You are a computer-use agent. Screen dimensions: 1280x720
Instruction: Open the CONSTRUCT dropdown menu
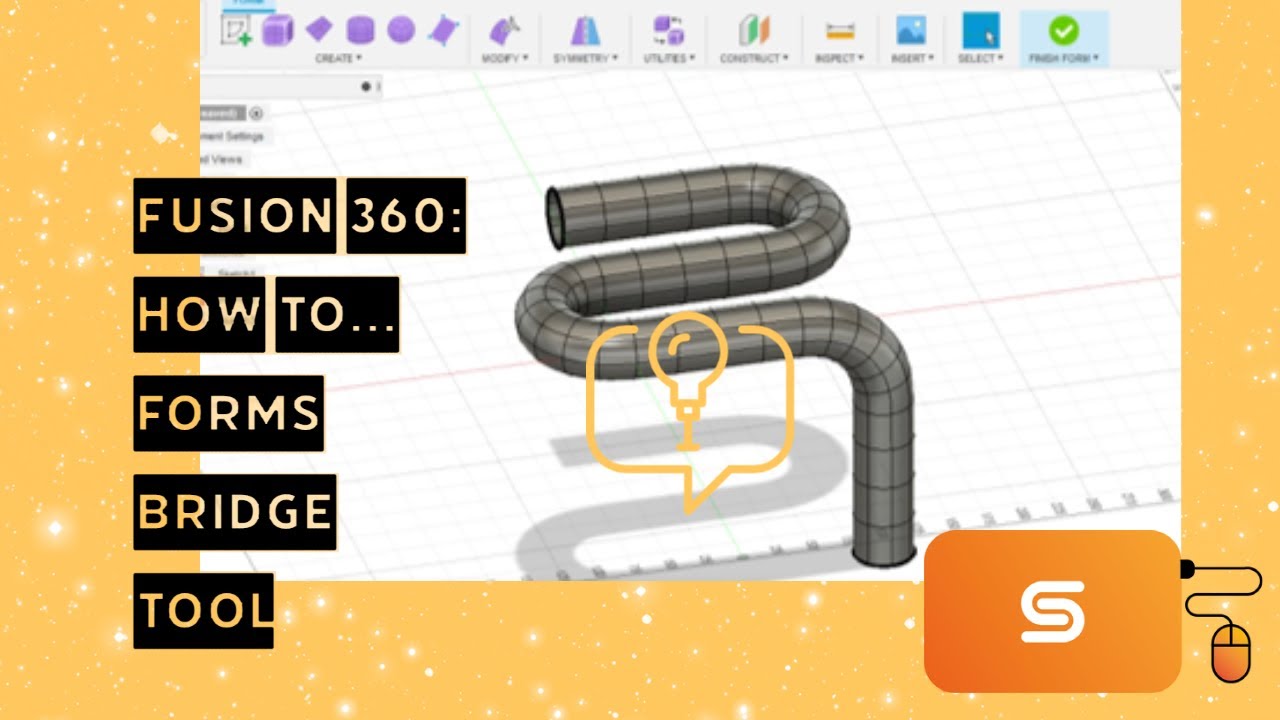coord(753,58)
